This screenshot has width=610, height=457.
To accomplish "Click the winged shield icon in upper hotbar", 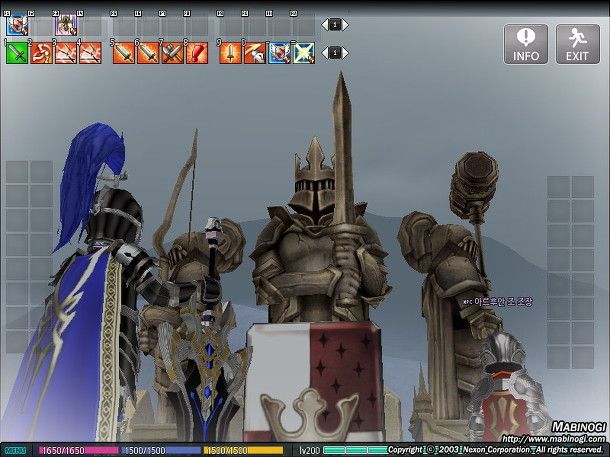I will (x=17, y=25).
